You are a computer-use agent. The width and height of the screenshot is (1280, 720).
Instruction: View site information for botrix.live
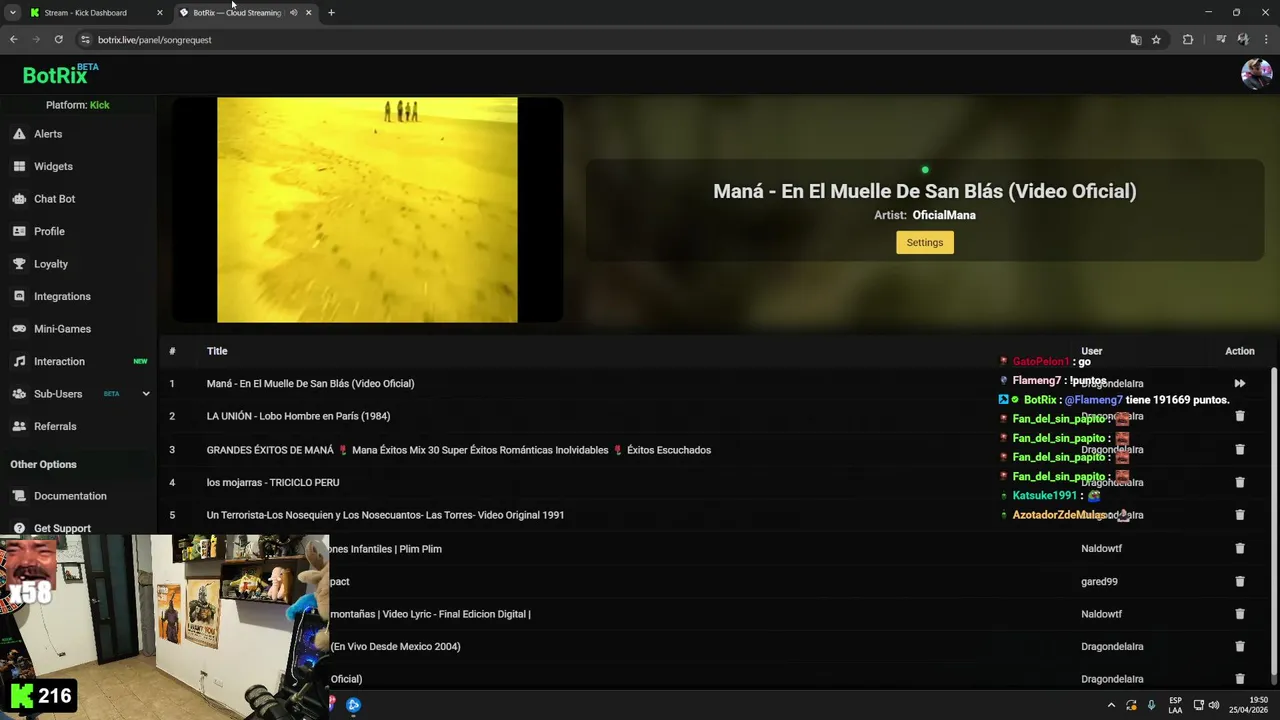[x=85, y=40]
